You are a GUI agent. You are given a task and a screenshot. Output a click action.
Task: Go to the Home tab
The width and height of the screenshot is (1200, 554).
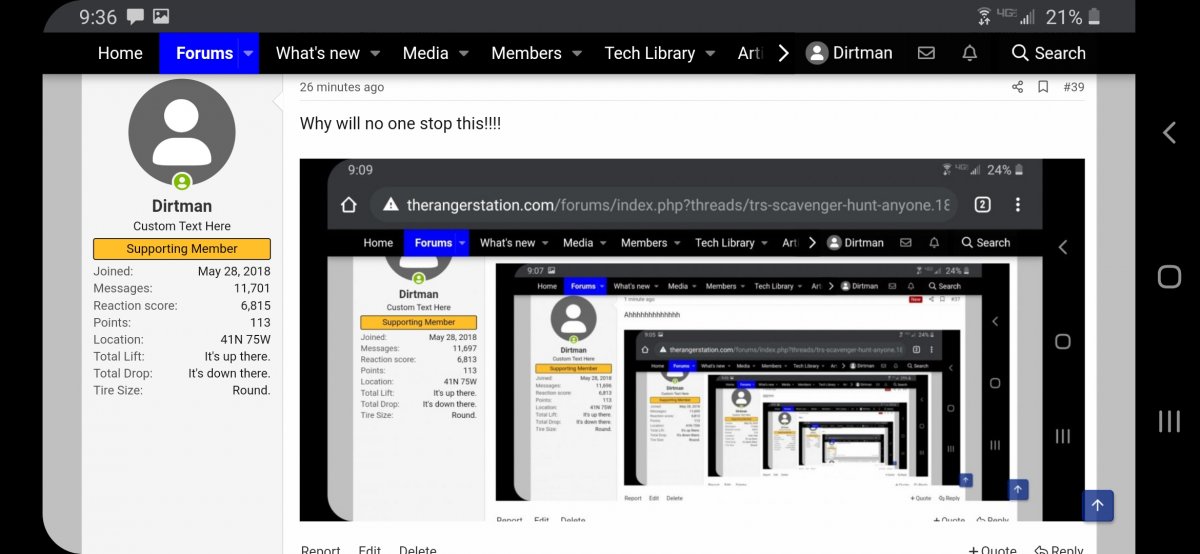(x=120, y=53)
